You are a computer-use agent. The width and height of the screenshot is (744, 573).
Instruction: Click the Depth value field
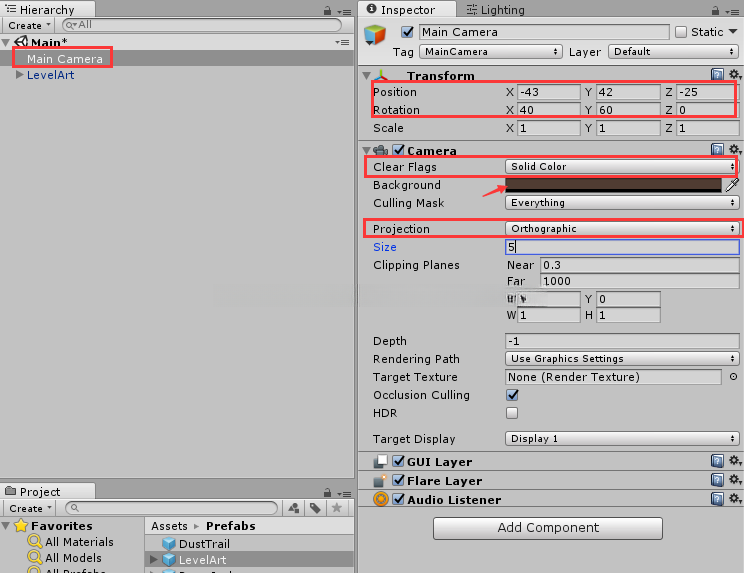622,341
